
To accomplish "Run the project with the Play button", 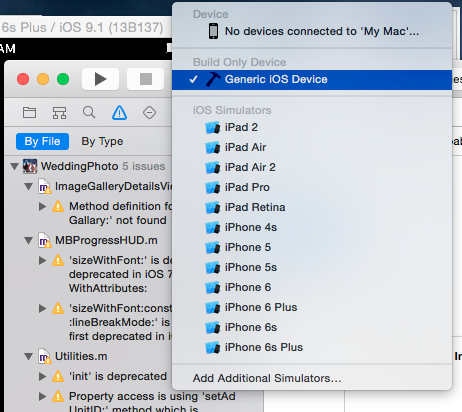I will click(100, 79).
